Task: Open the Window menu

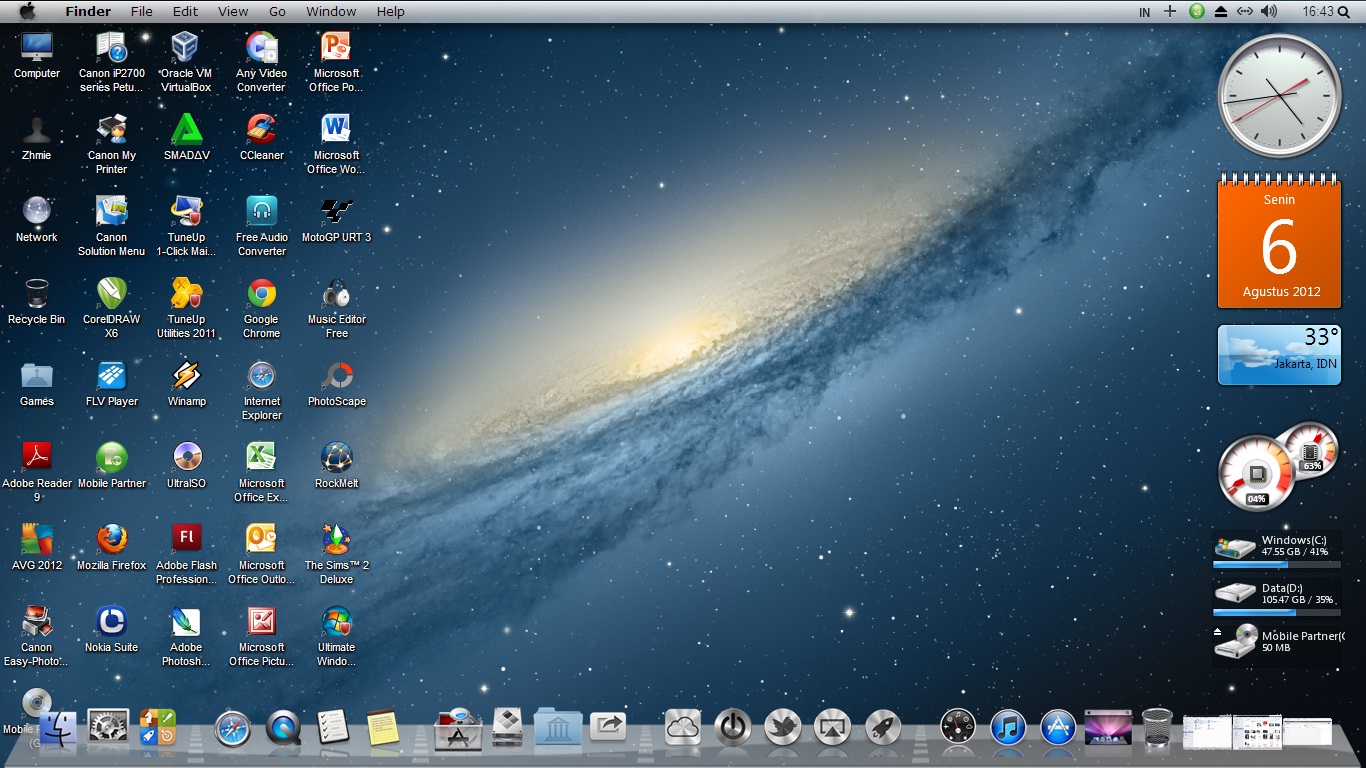Action: coord(330,11)
